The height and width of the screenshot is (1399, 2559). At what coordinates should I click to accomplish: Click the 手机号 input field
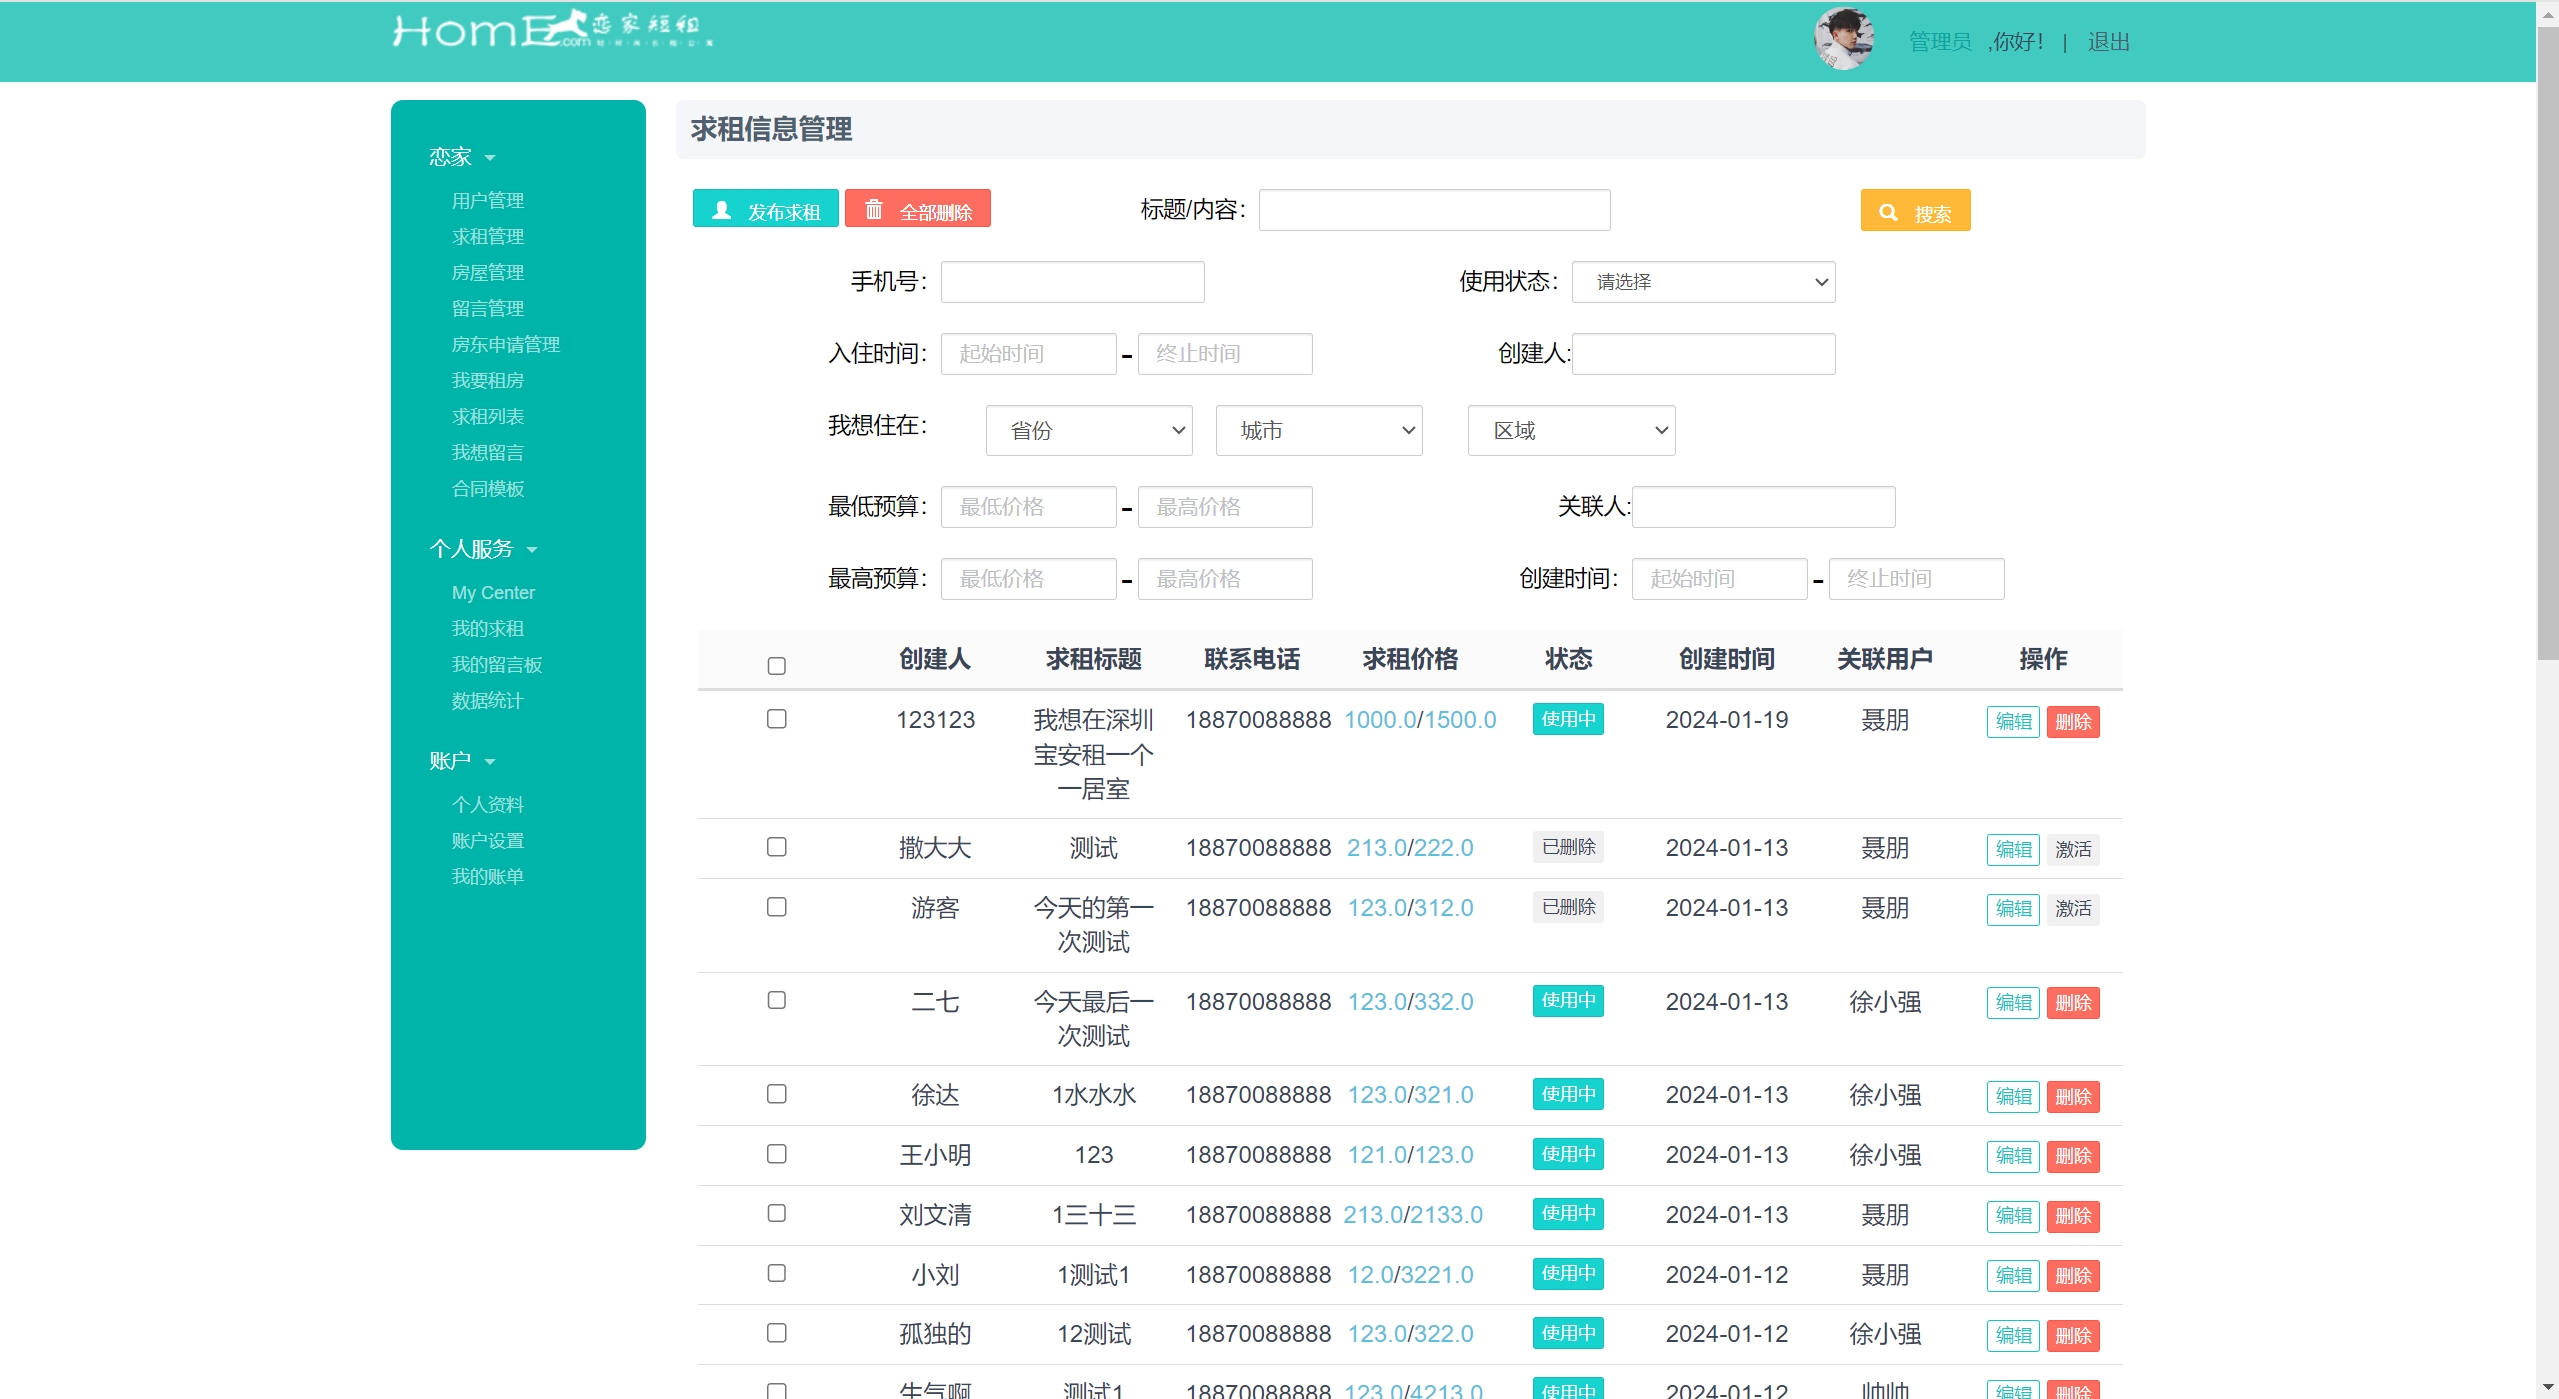[1072, 282]
